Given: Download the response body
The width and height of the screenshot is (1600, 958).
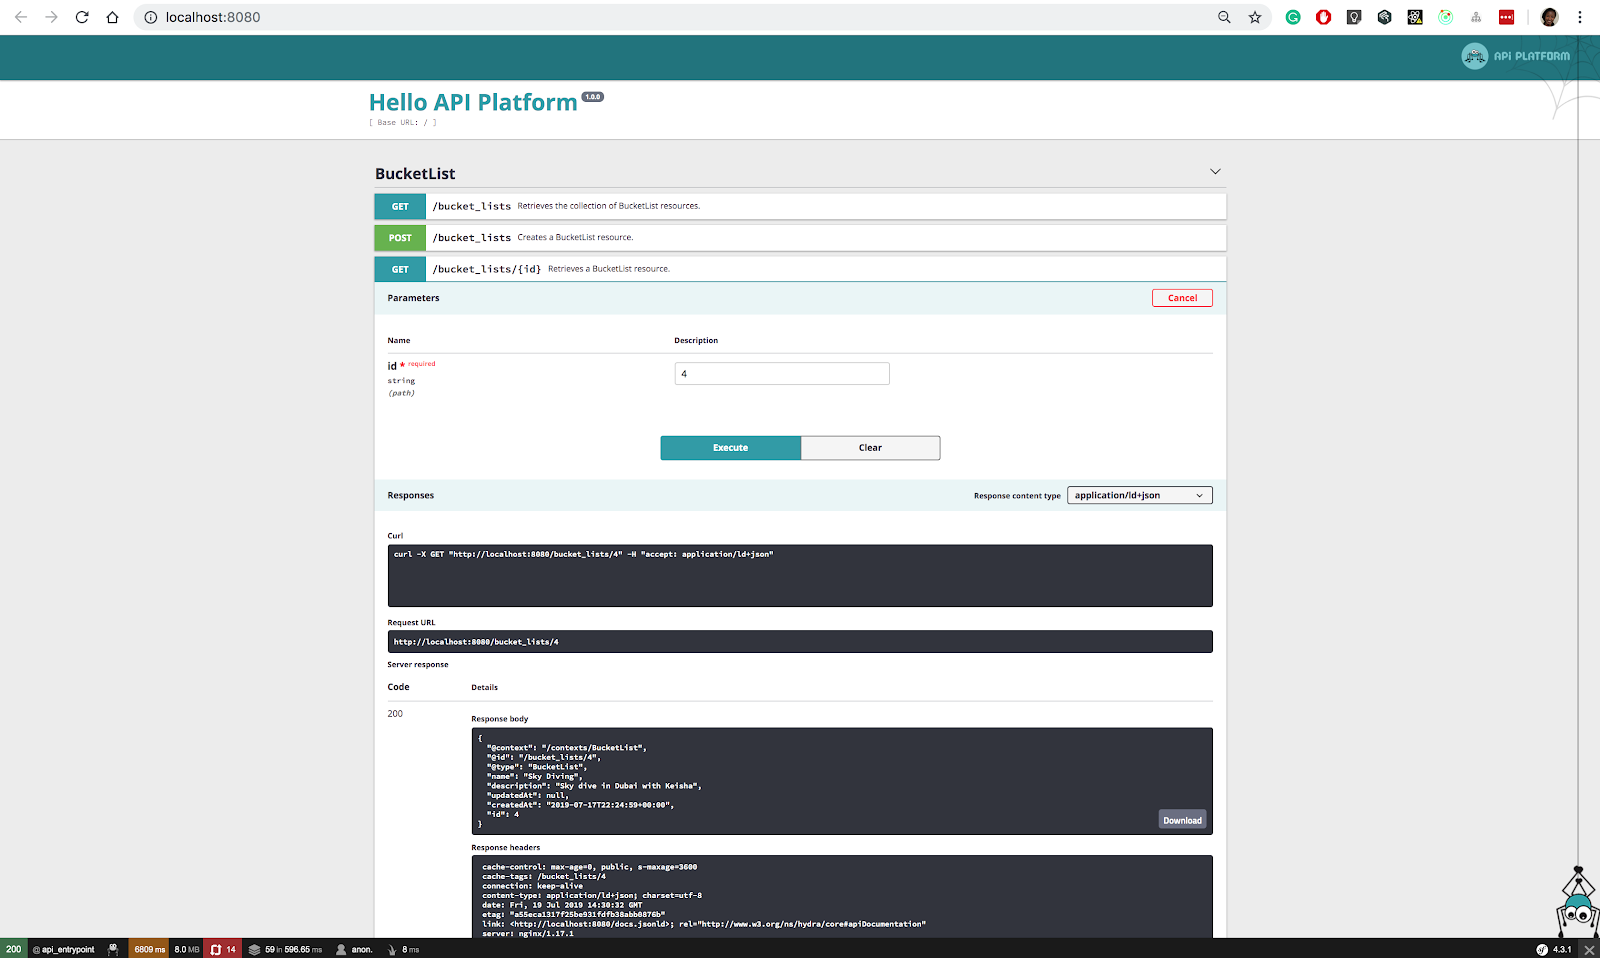Looking at the screenshot, I should [x=1182, y=820].
